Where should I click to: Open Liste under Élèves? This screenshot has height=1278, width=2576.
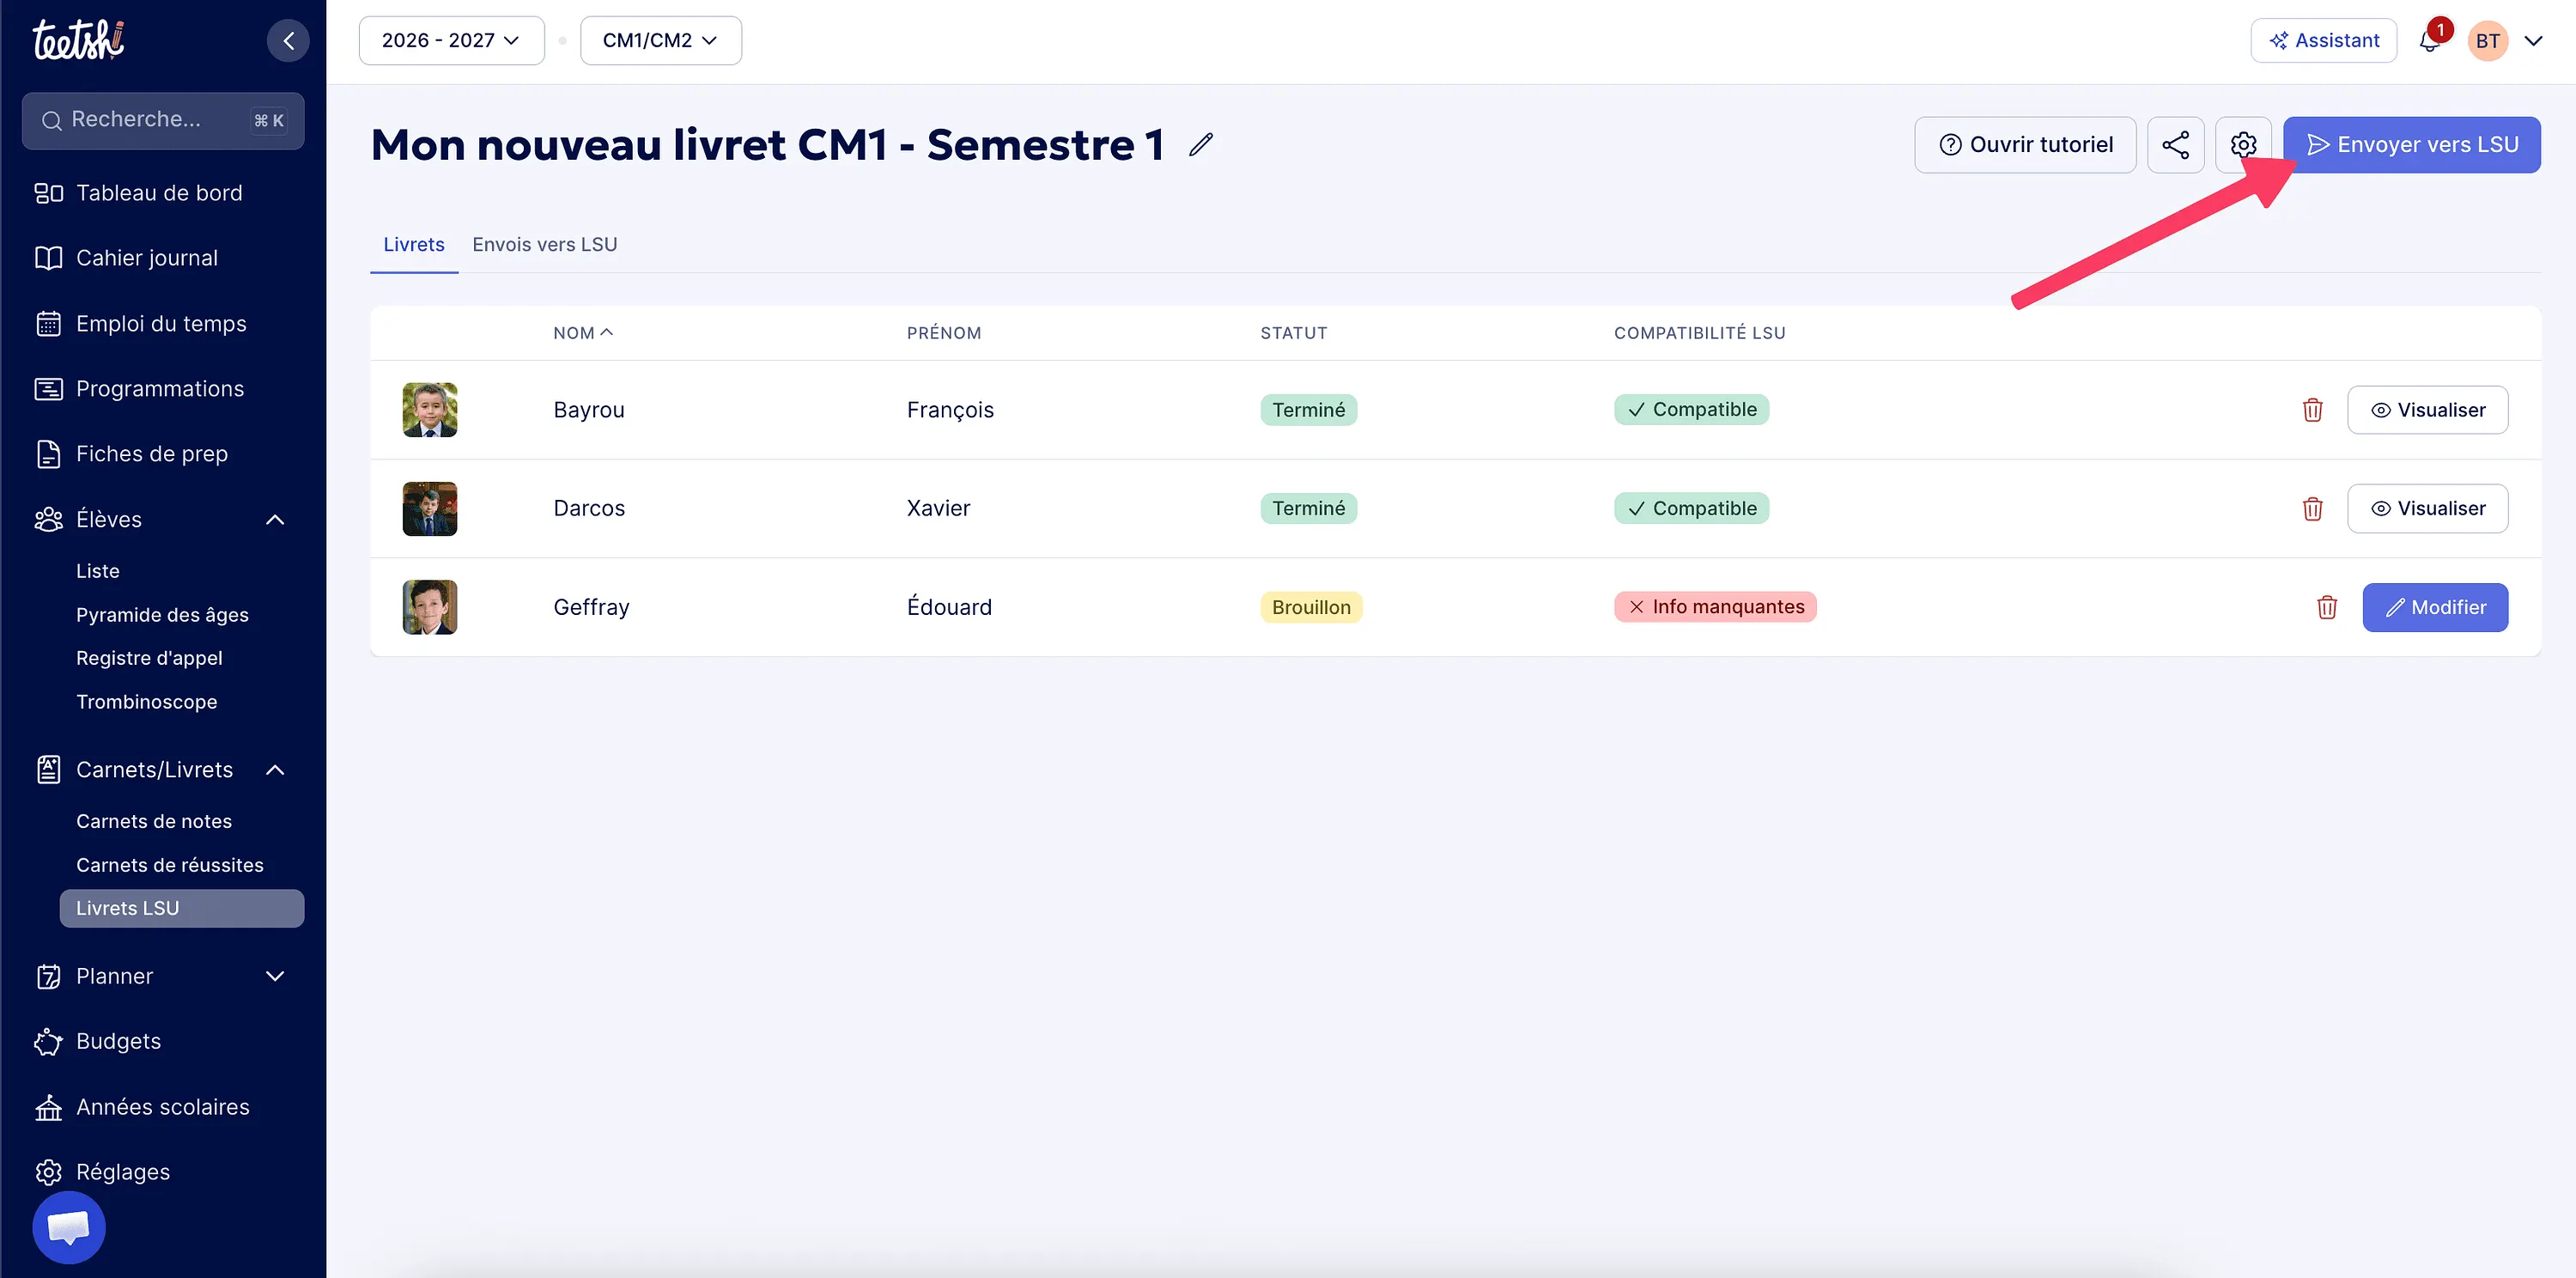(98, 571)
